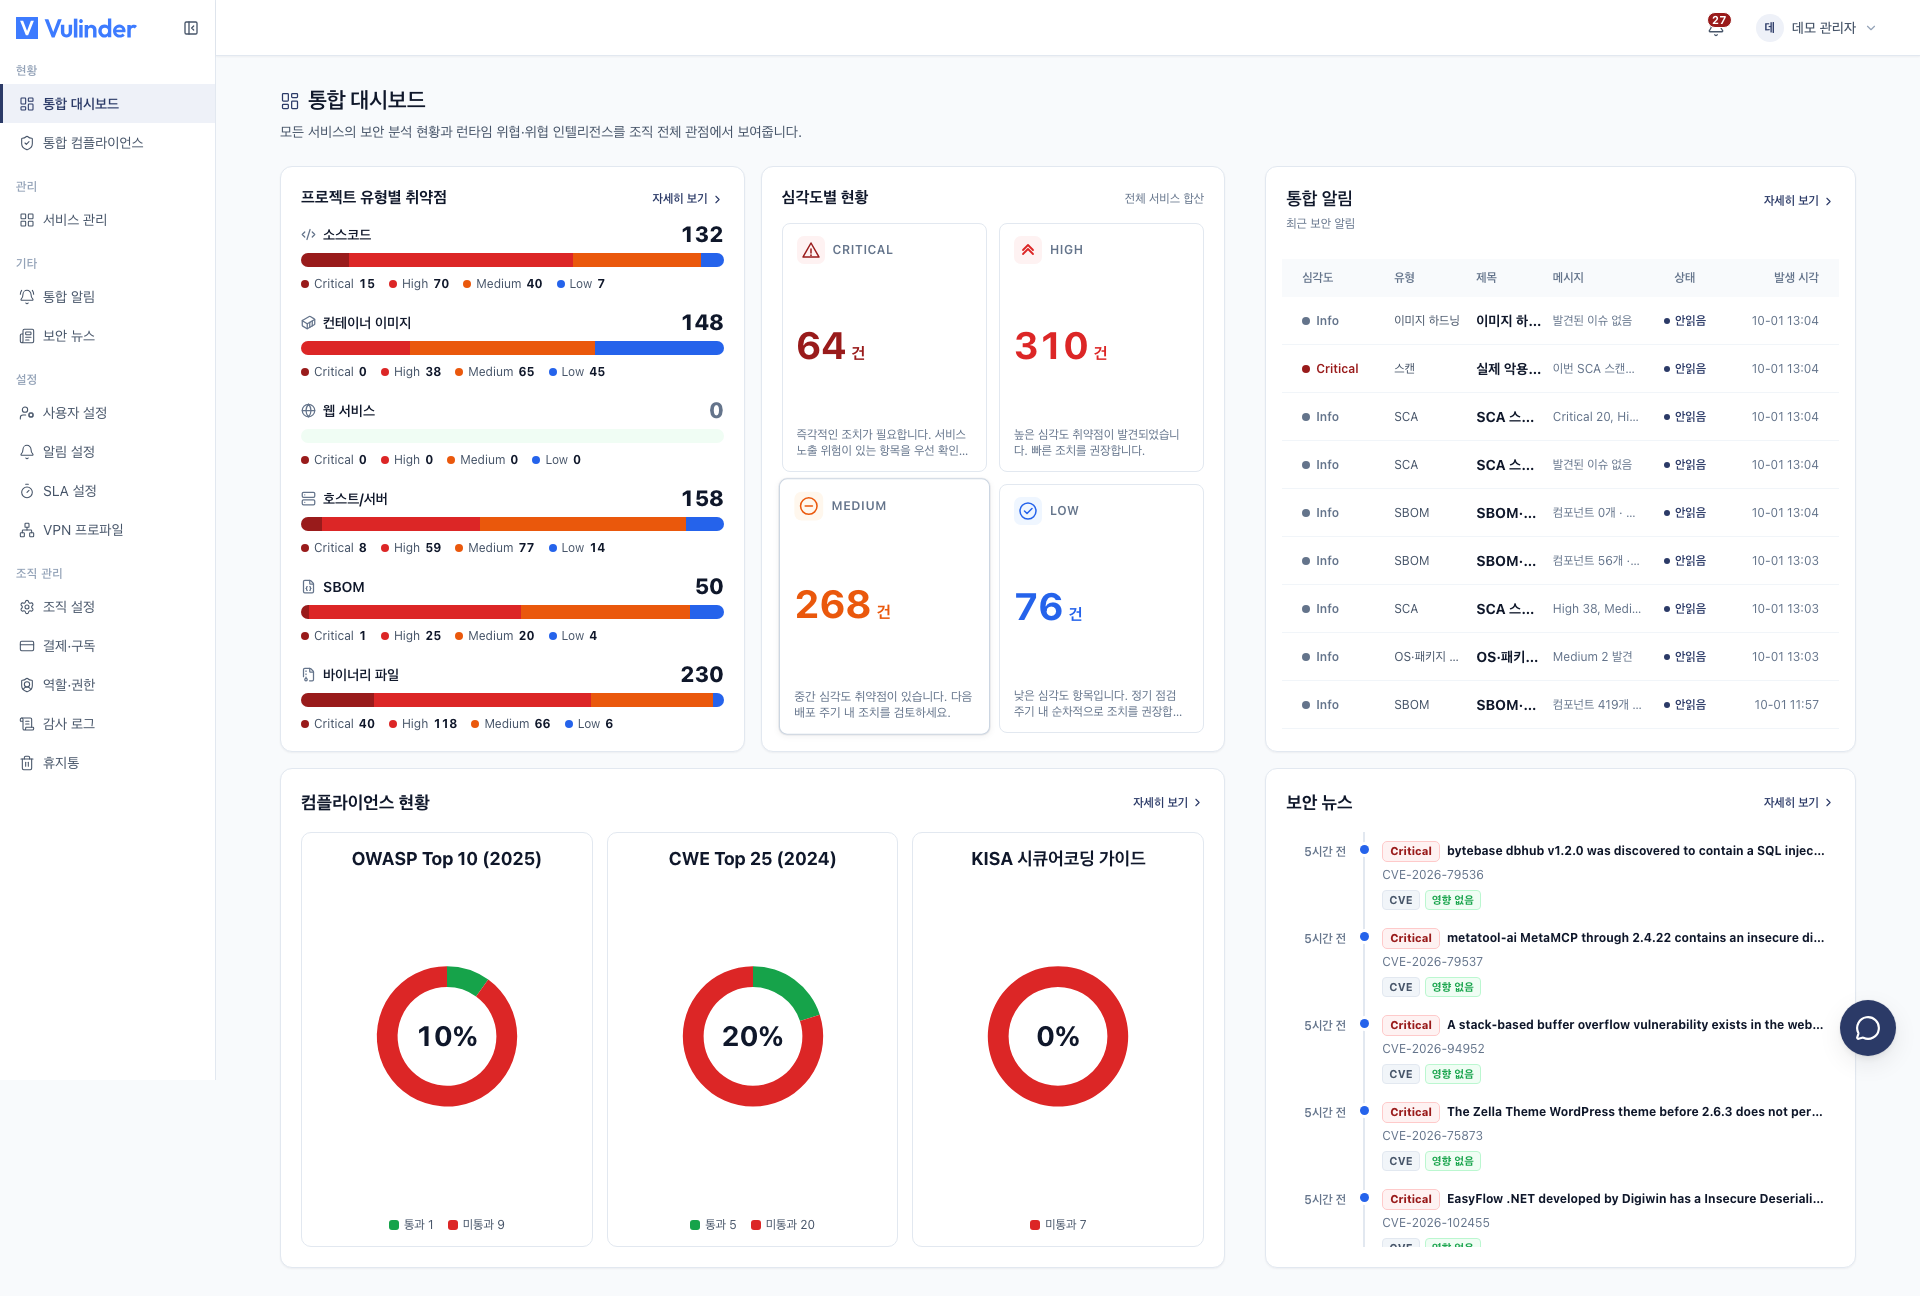
Task: Click the Vulinder logo
Action: click(x=76, y=28)
